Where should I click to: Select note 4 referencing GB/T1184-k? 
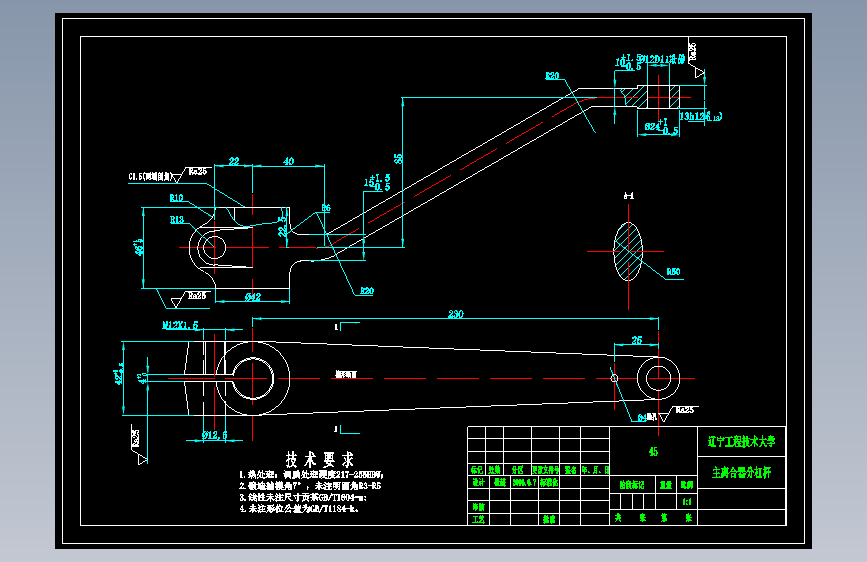tap(299, 508)
